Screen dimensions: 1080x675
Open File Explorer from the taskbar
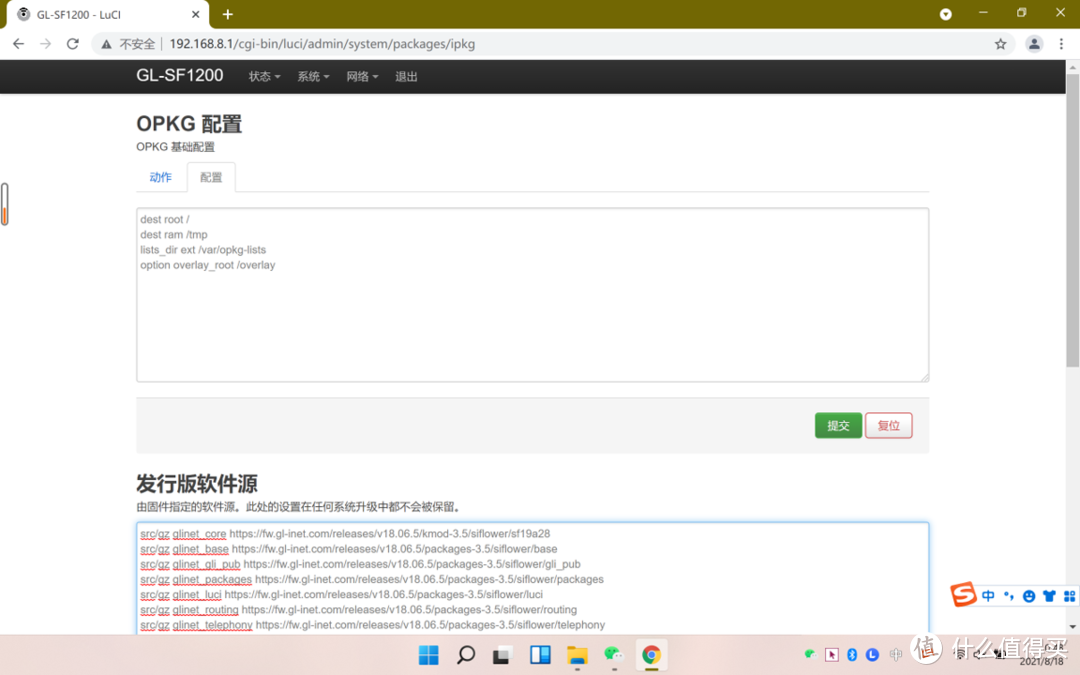coord(577,655)
